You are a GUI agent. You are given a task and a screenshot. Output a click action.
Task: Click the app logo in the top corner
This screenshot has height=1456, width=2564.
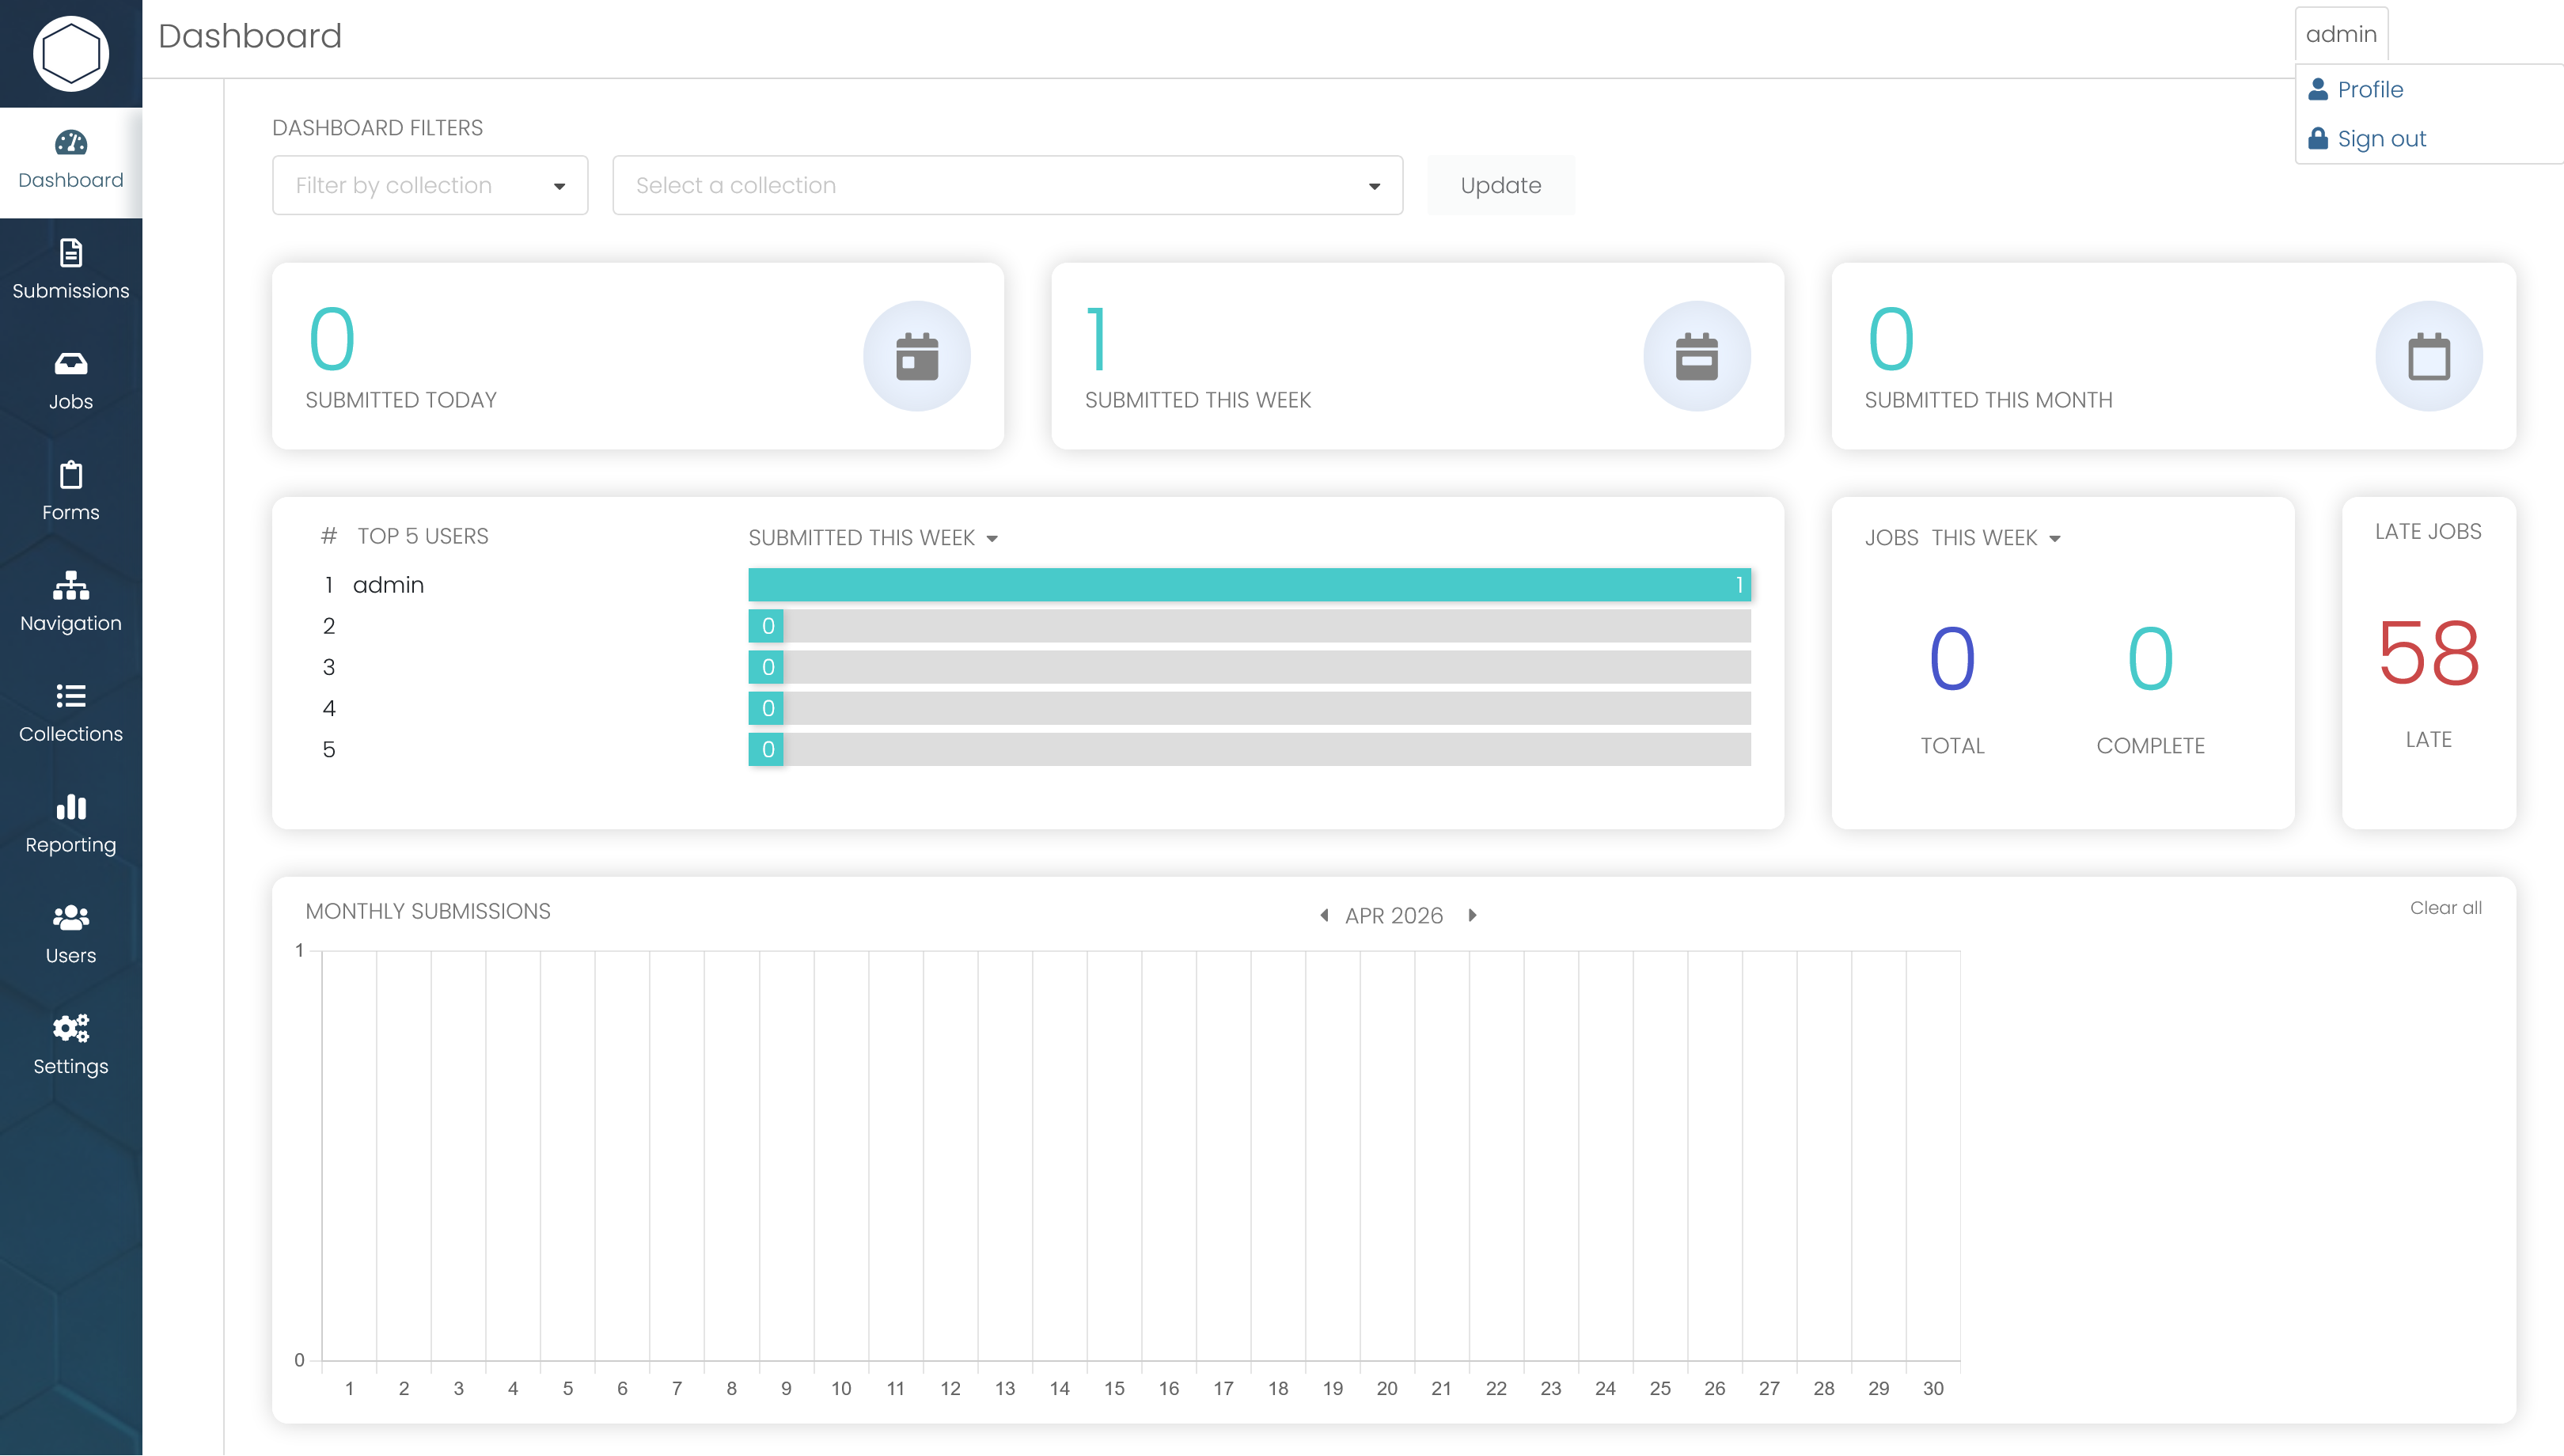pyautogui.click(x=71, y=53)
